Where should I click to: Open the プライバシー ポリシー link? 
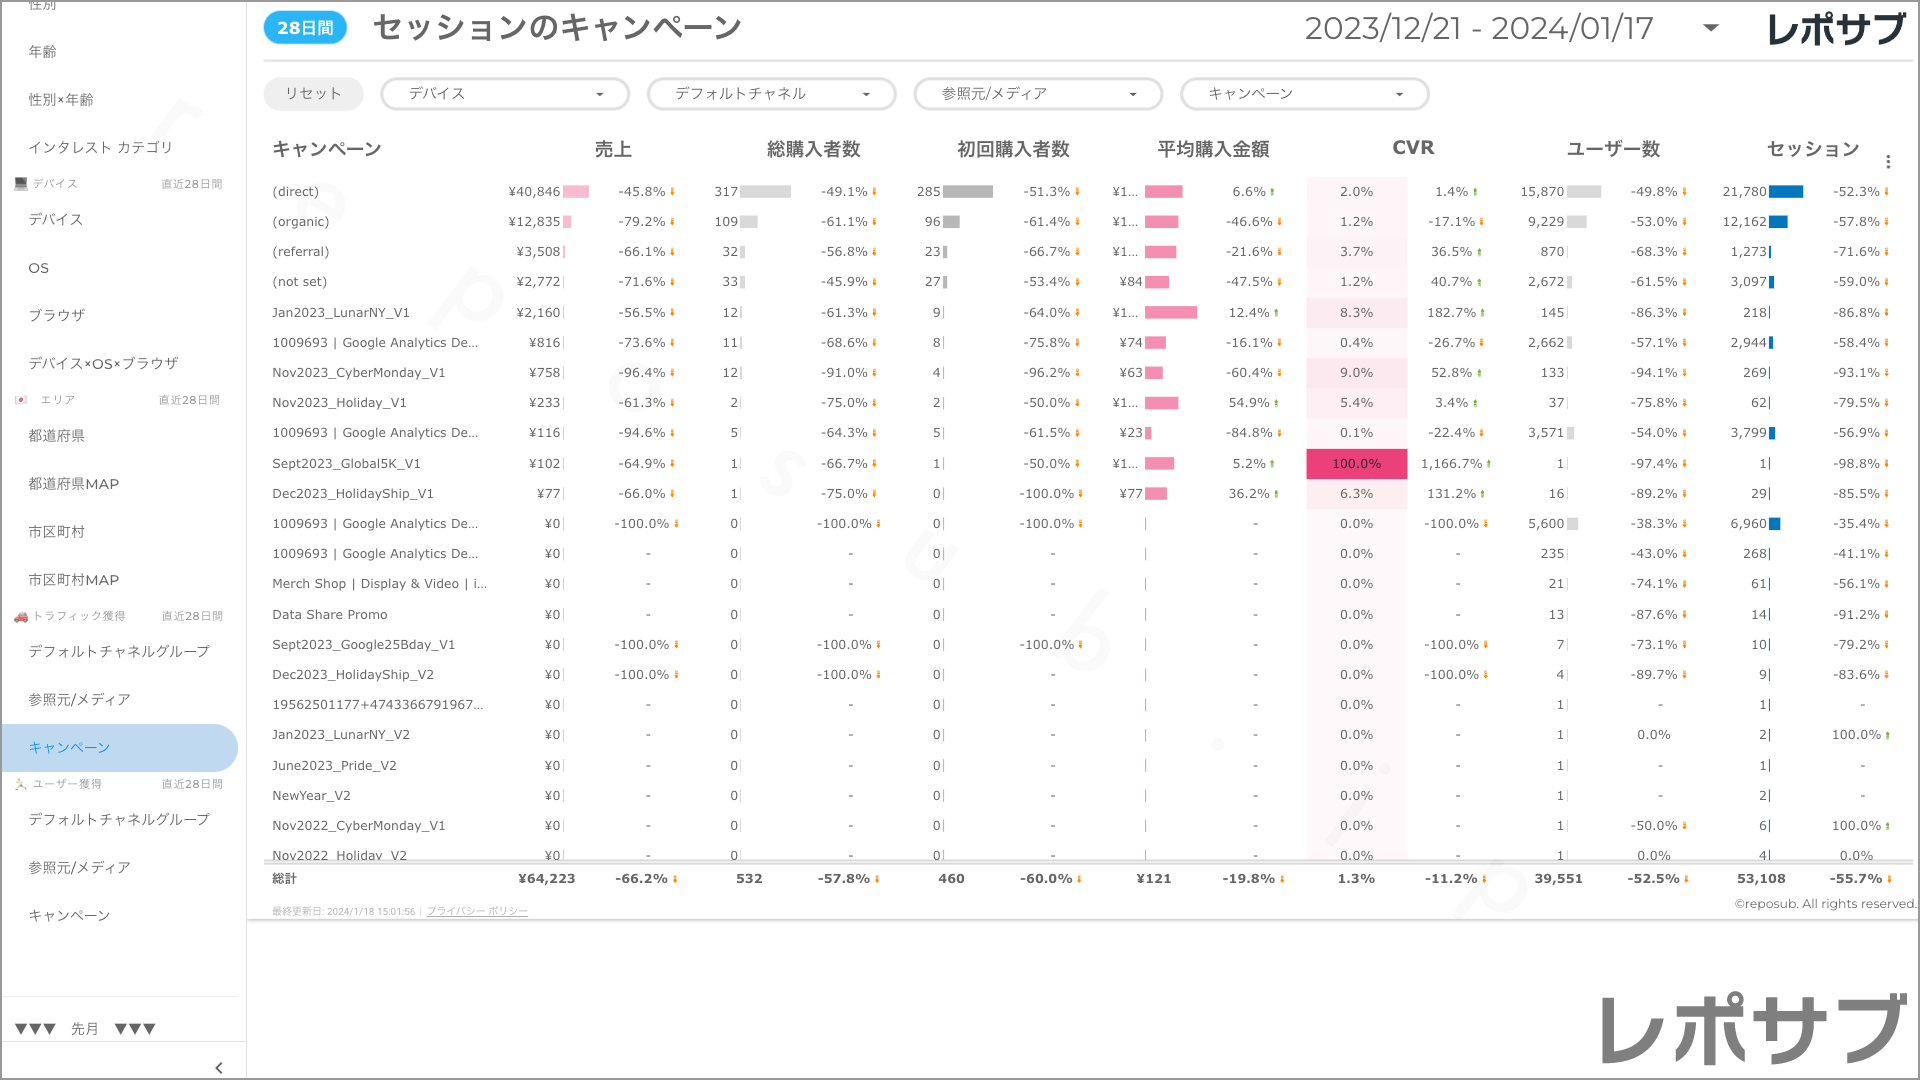pos(477,912)
